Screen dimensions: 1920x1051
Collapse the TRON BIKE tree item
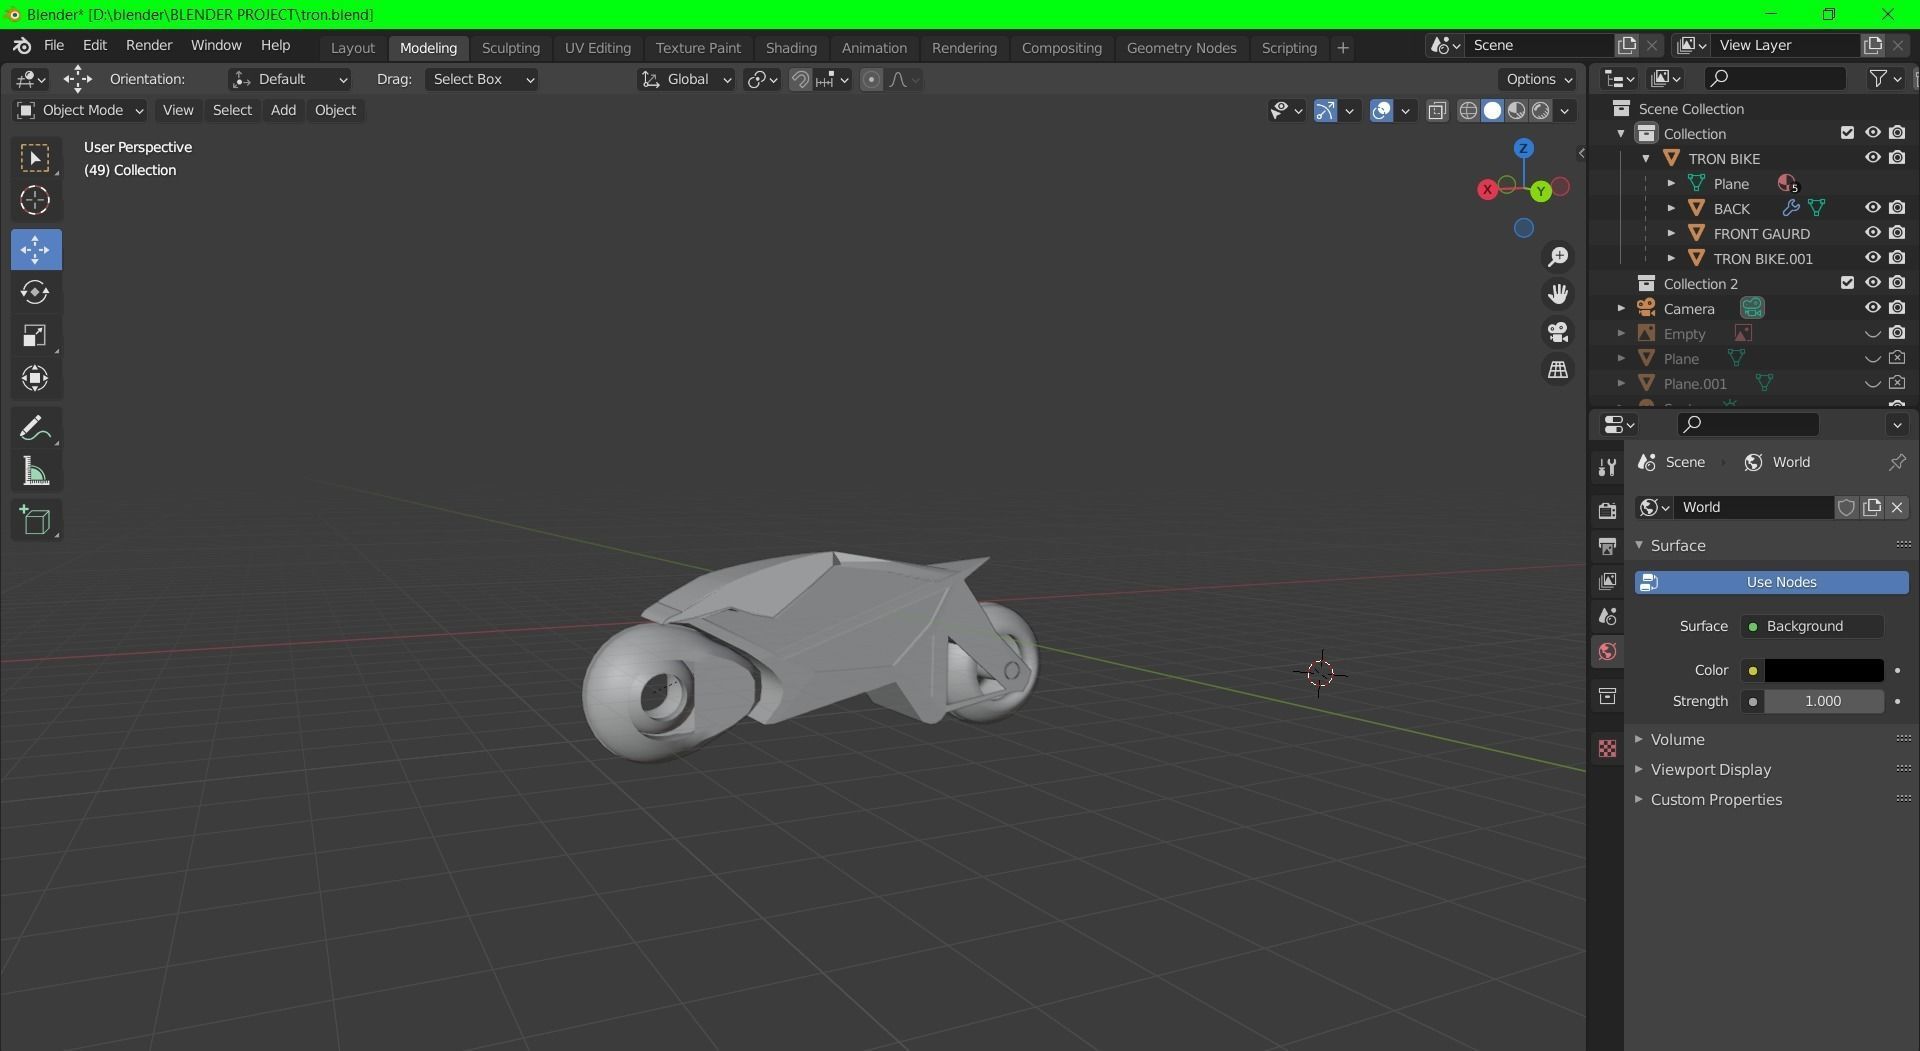(x=1646, y=158)
